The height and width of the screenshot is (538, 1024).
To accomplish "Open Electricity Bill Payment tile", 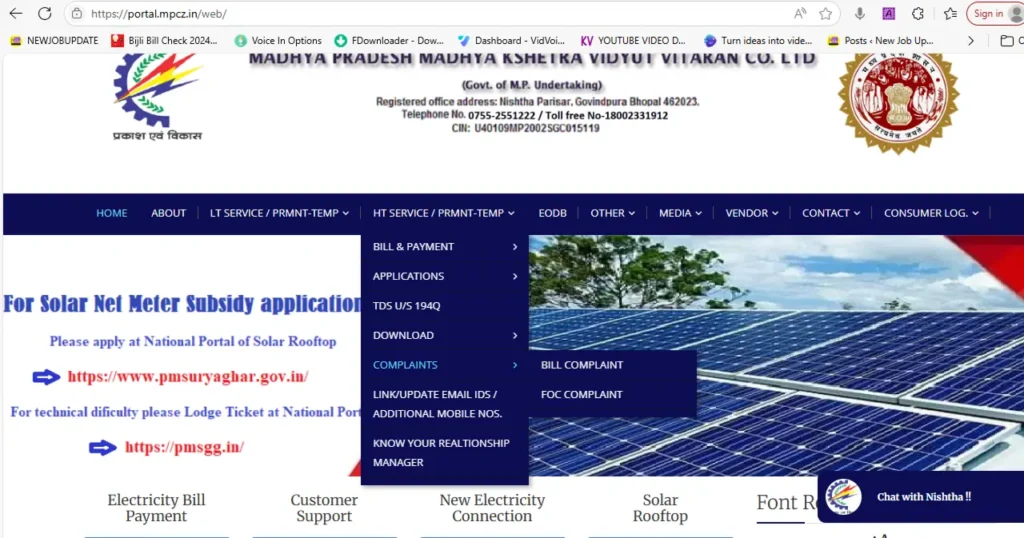I will pyautogui.click(x=156, y=508).
